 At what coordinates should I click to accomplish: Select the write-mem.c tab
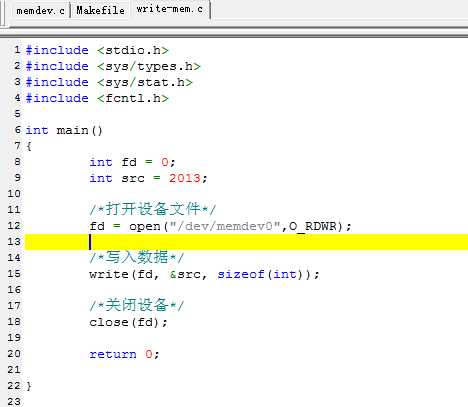coord(170,9)
